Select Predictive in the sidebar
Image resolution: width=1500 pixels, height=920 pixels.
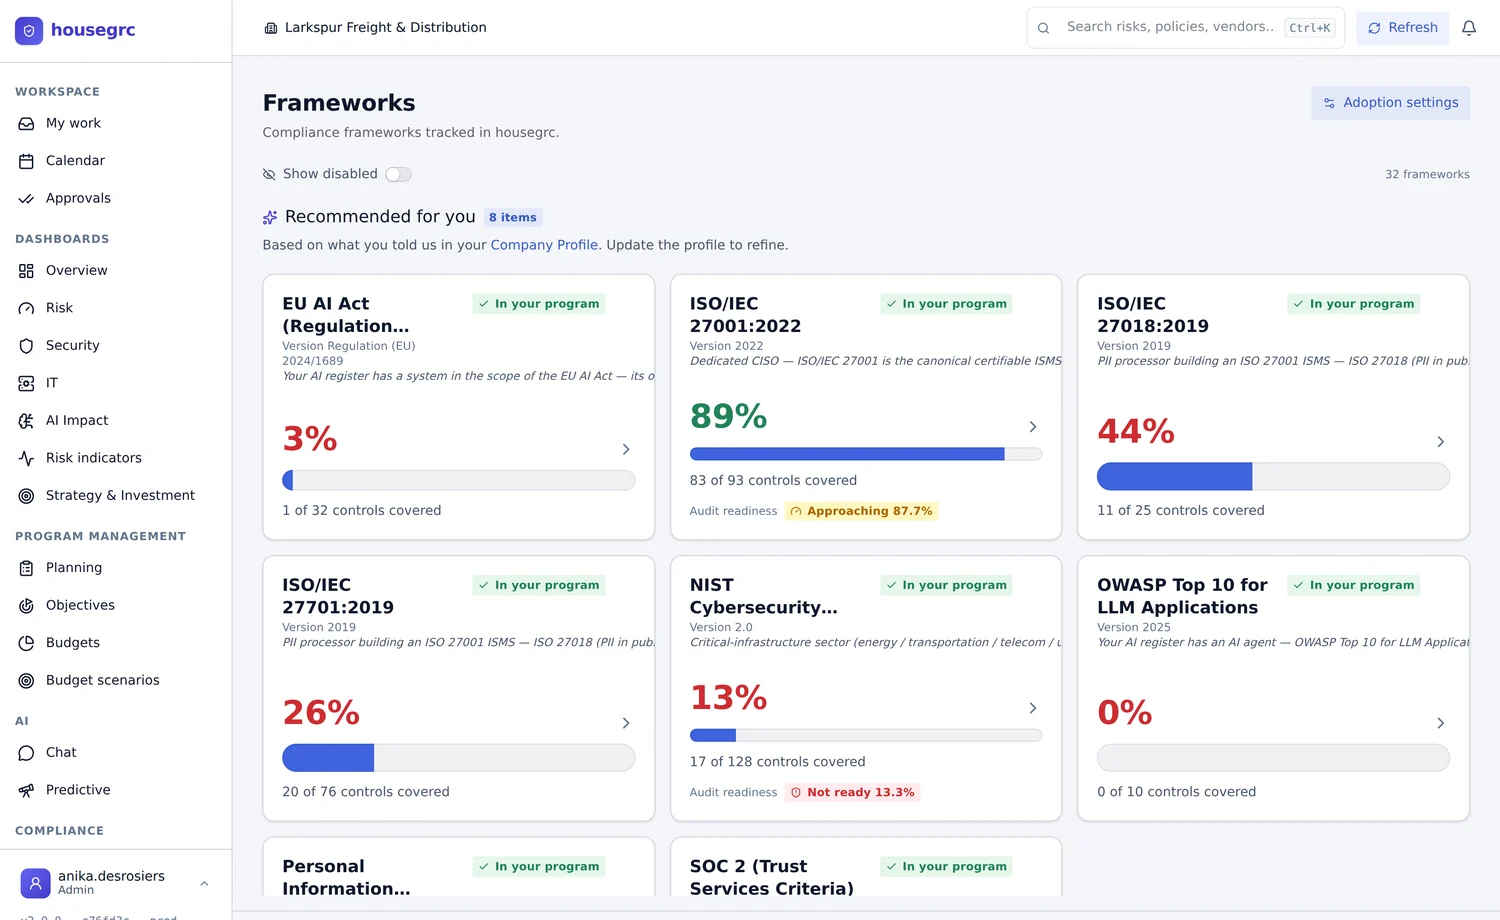coord(116,790)
